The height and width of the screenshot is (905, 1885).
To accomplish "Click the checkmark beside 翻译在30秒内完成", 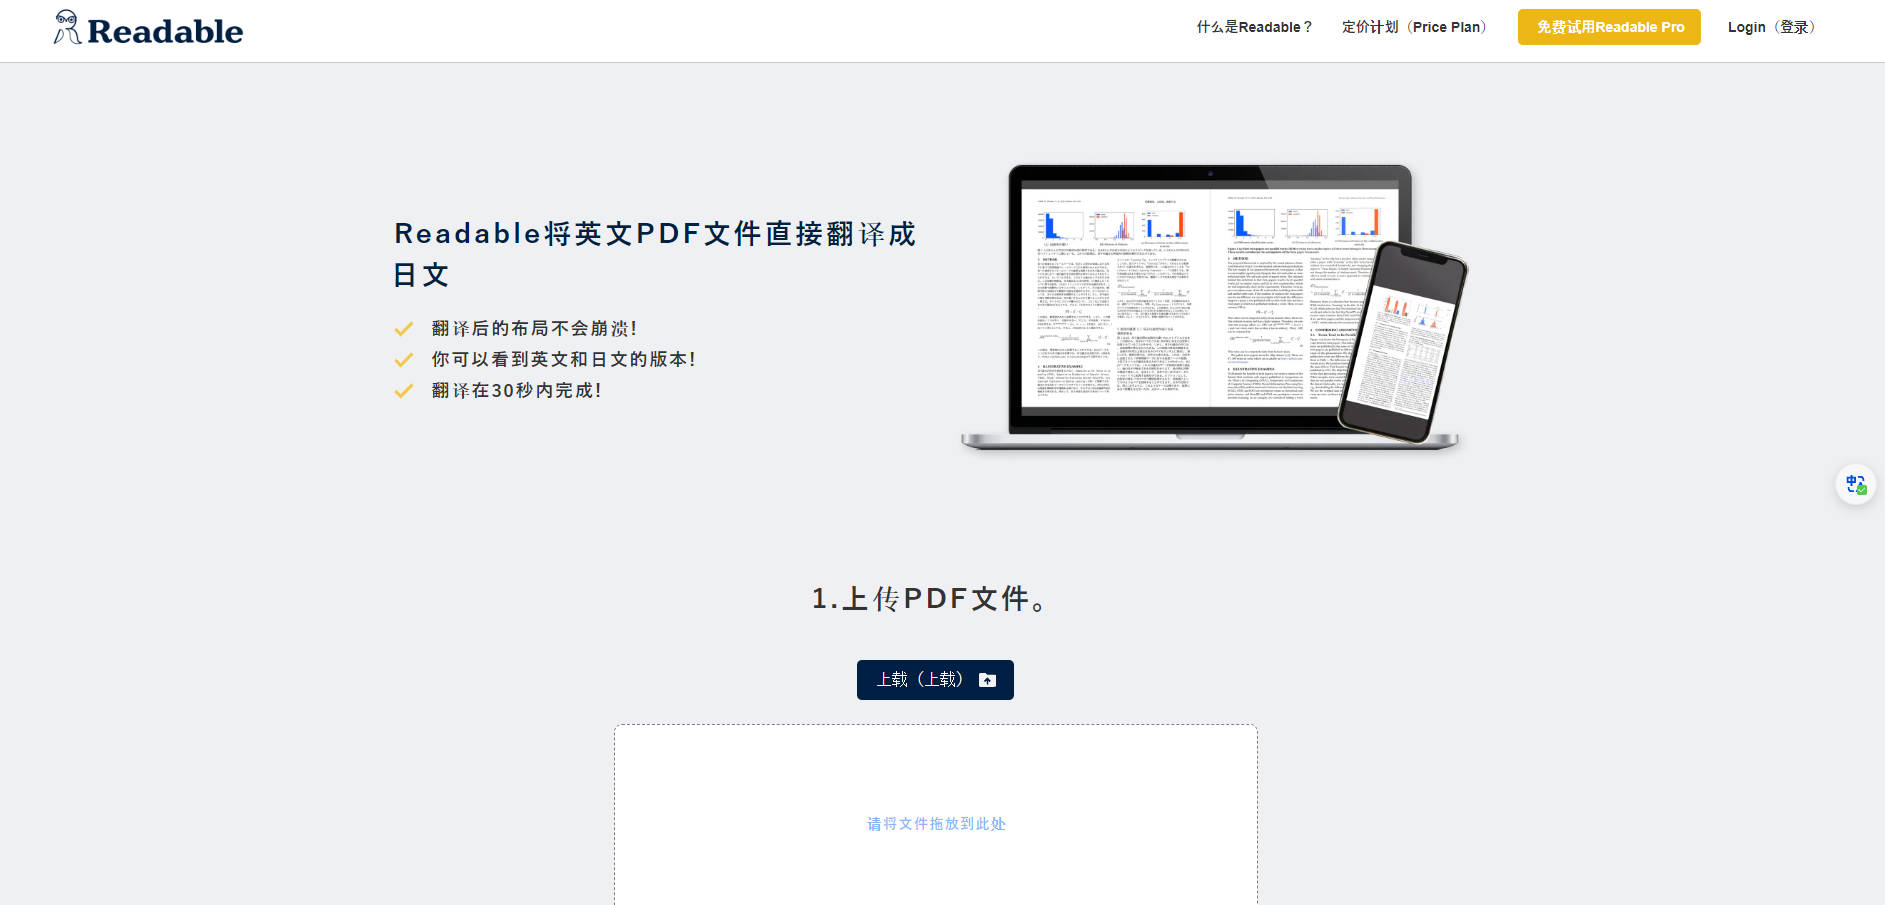I will (x=404, y=390).
